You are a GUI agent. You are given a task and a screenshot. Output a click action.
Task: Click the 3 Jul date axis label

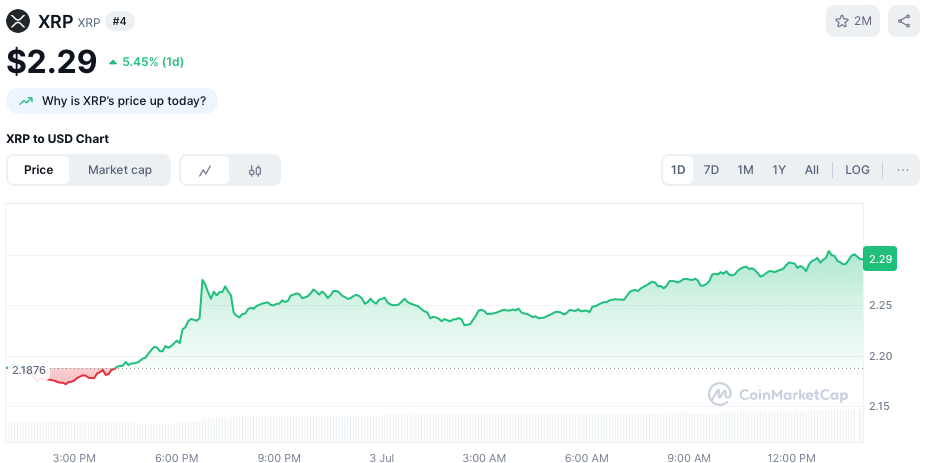pyautogui.click(x=381, y=458)
